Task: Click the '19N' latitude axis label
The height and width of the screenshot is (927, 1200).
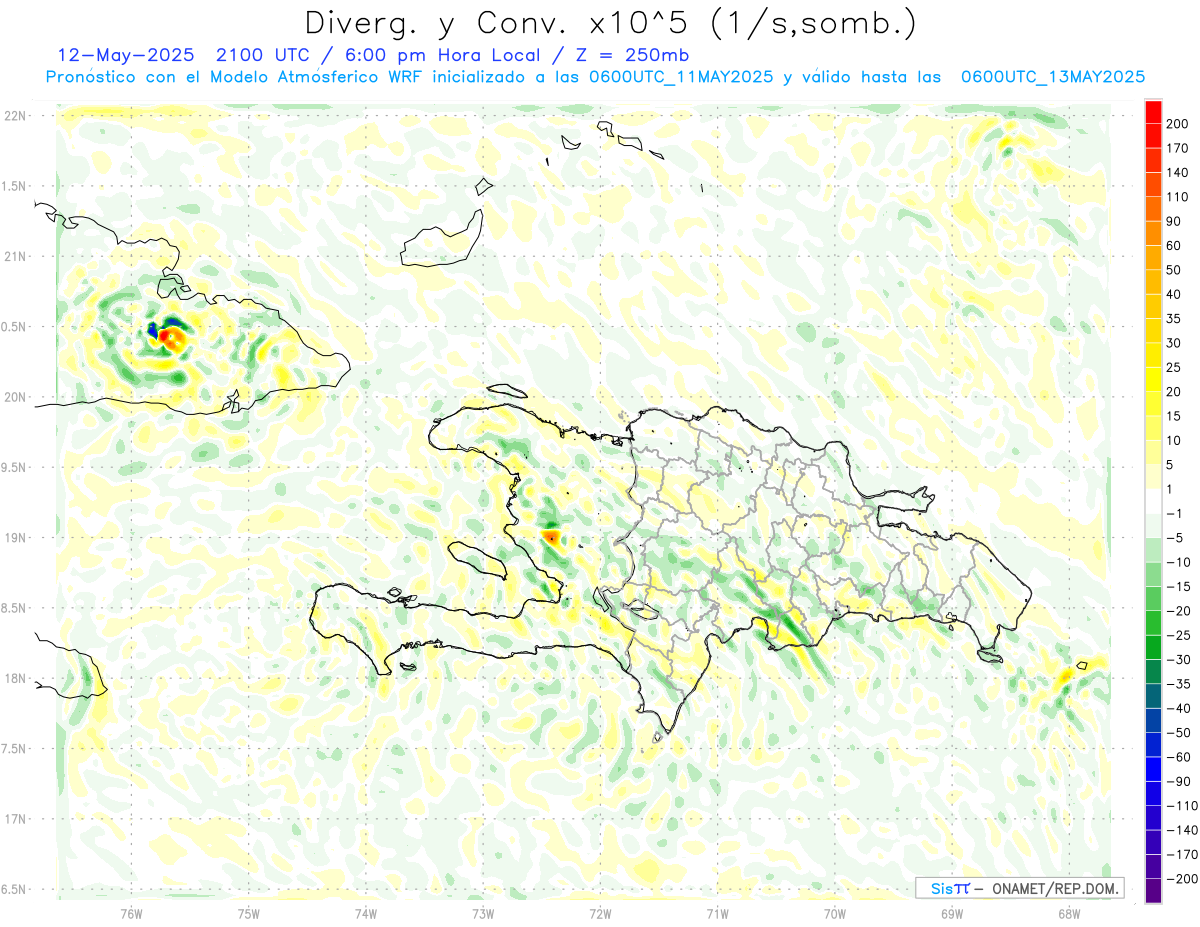Action: pos(14,537)
